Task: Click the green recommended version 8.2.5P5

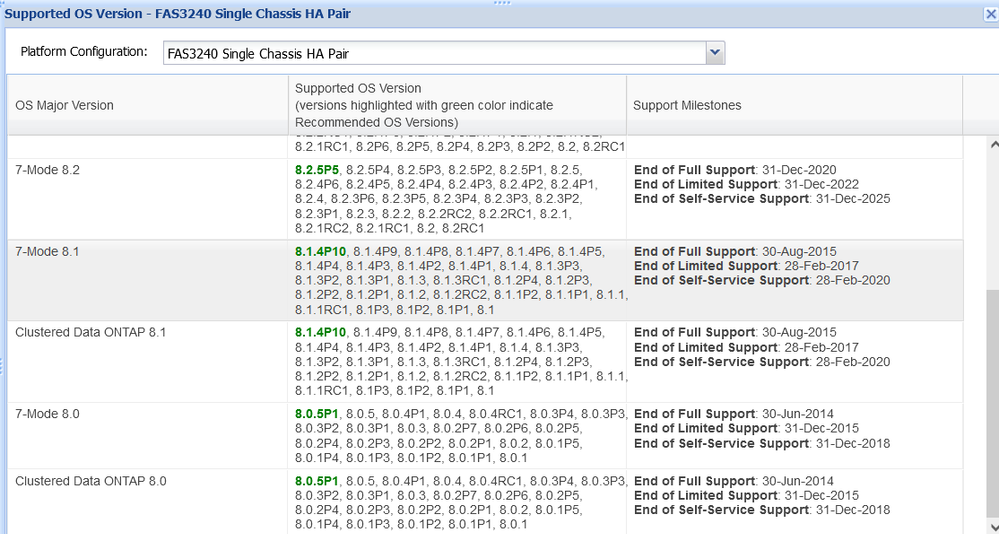Action: [317, 170]
